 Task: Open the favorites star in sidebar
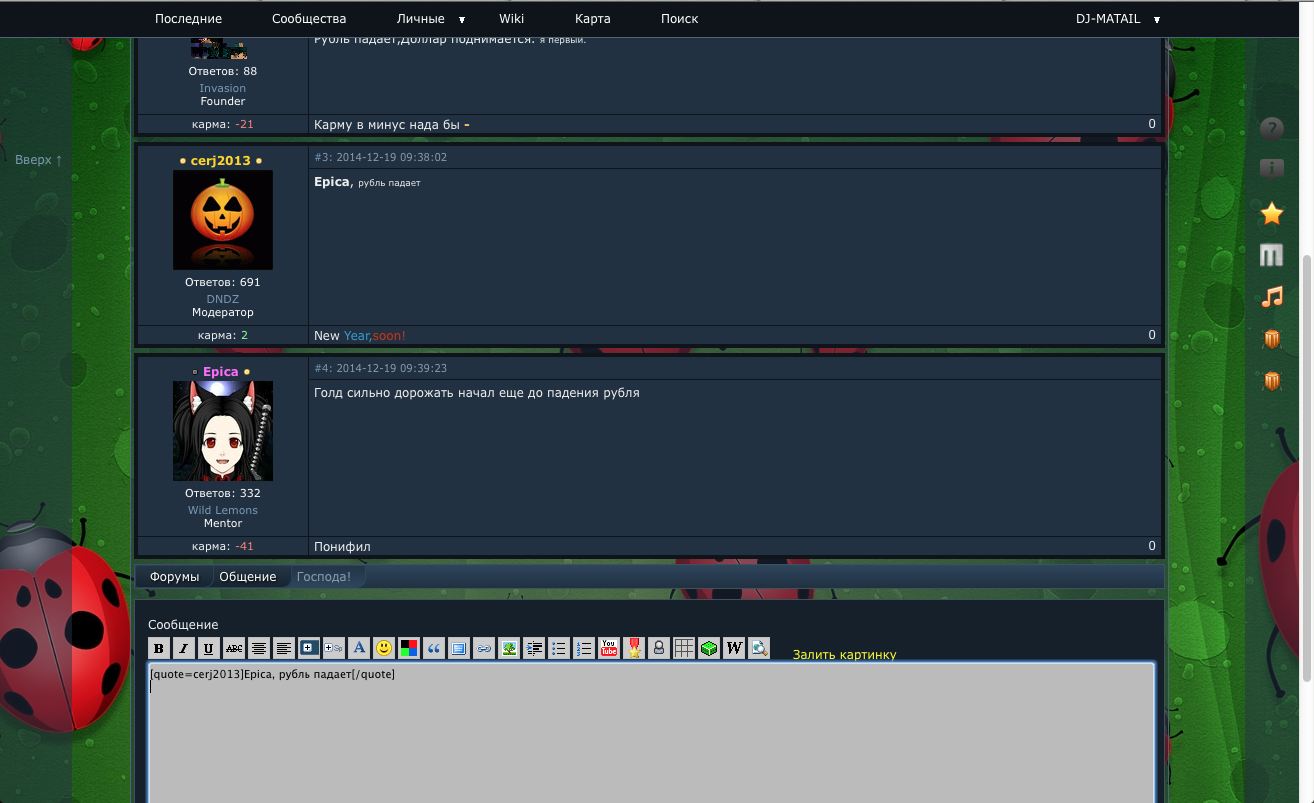1271,213
